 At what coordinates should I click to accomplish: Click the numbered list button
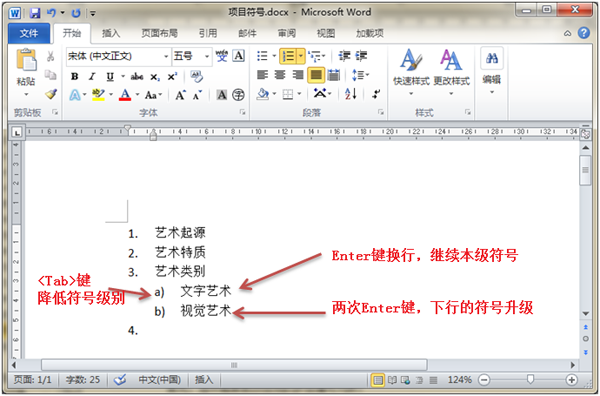[288, 56]
